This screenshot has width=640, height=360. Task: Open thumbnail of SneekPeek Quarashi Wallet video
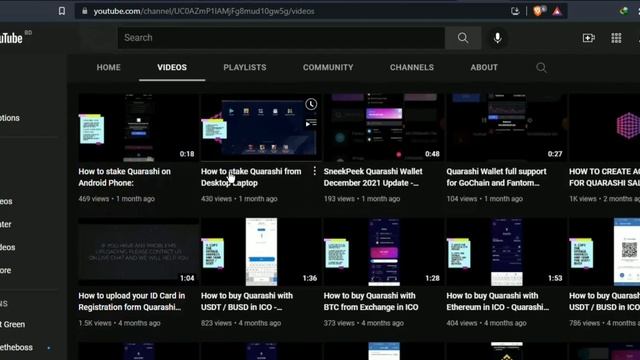click(384, 128)
